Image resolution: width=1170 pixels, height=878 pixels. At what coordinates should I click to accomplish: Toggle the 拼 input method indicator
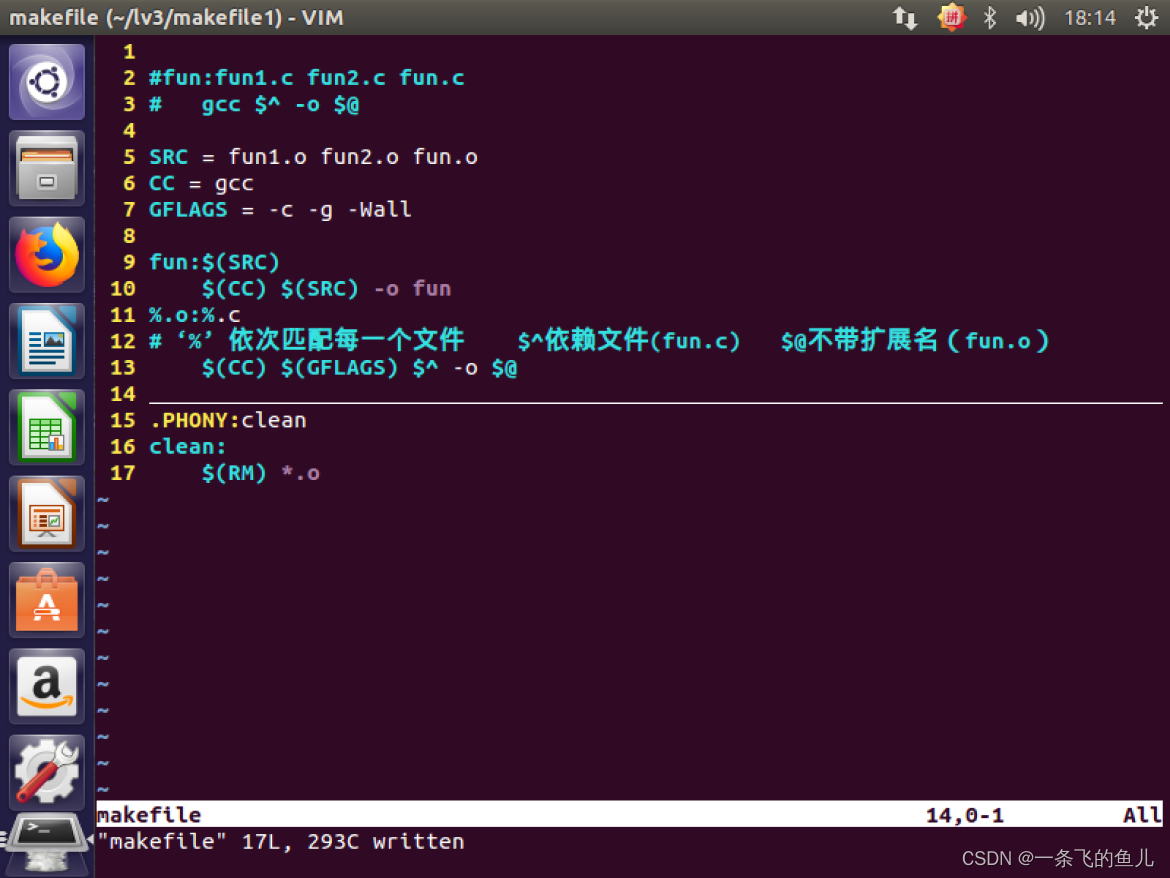pyautogui.click(x=951, y=17)
